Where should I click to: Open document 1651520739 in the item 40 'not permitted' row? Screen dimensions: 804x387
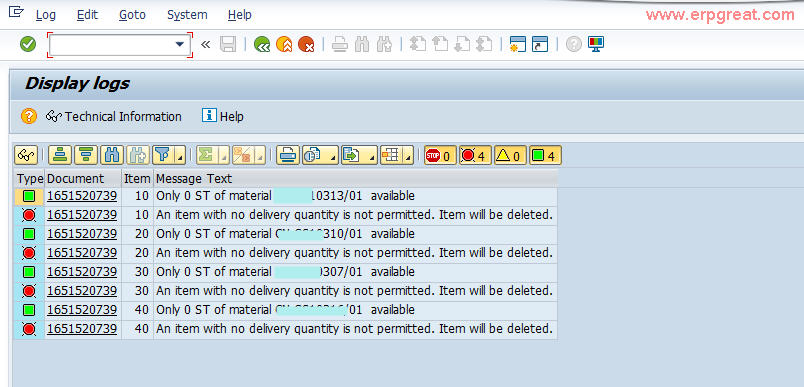pos(82,328)
